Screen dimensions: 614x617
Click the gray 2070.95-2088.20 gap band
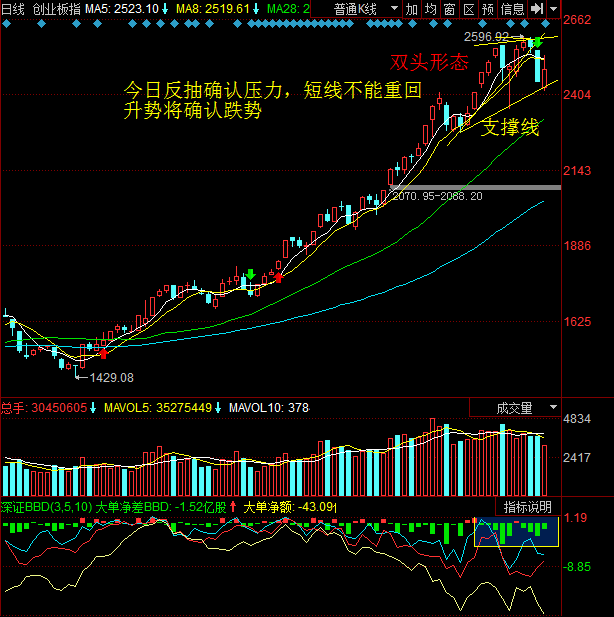coord(475,187)
